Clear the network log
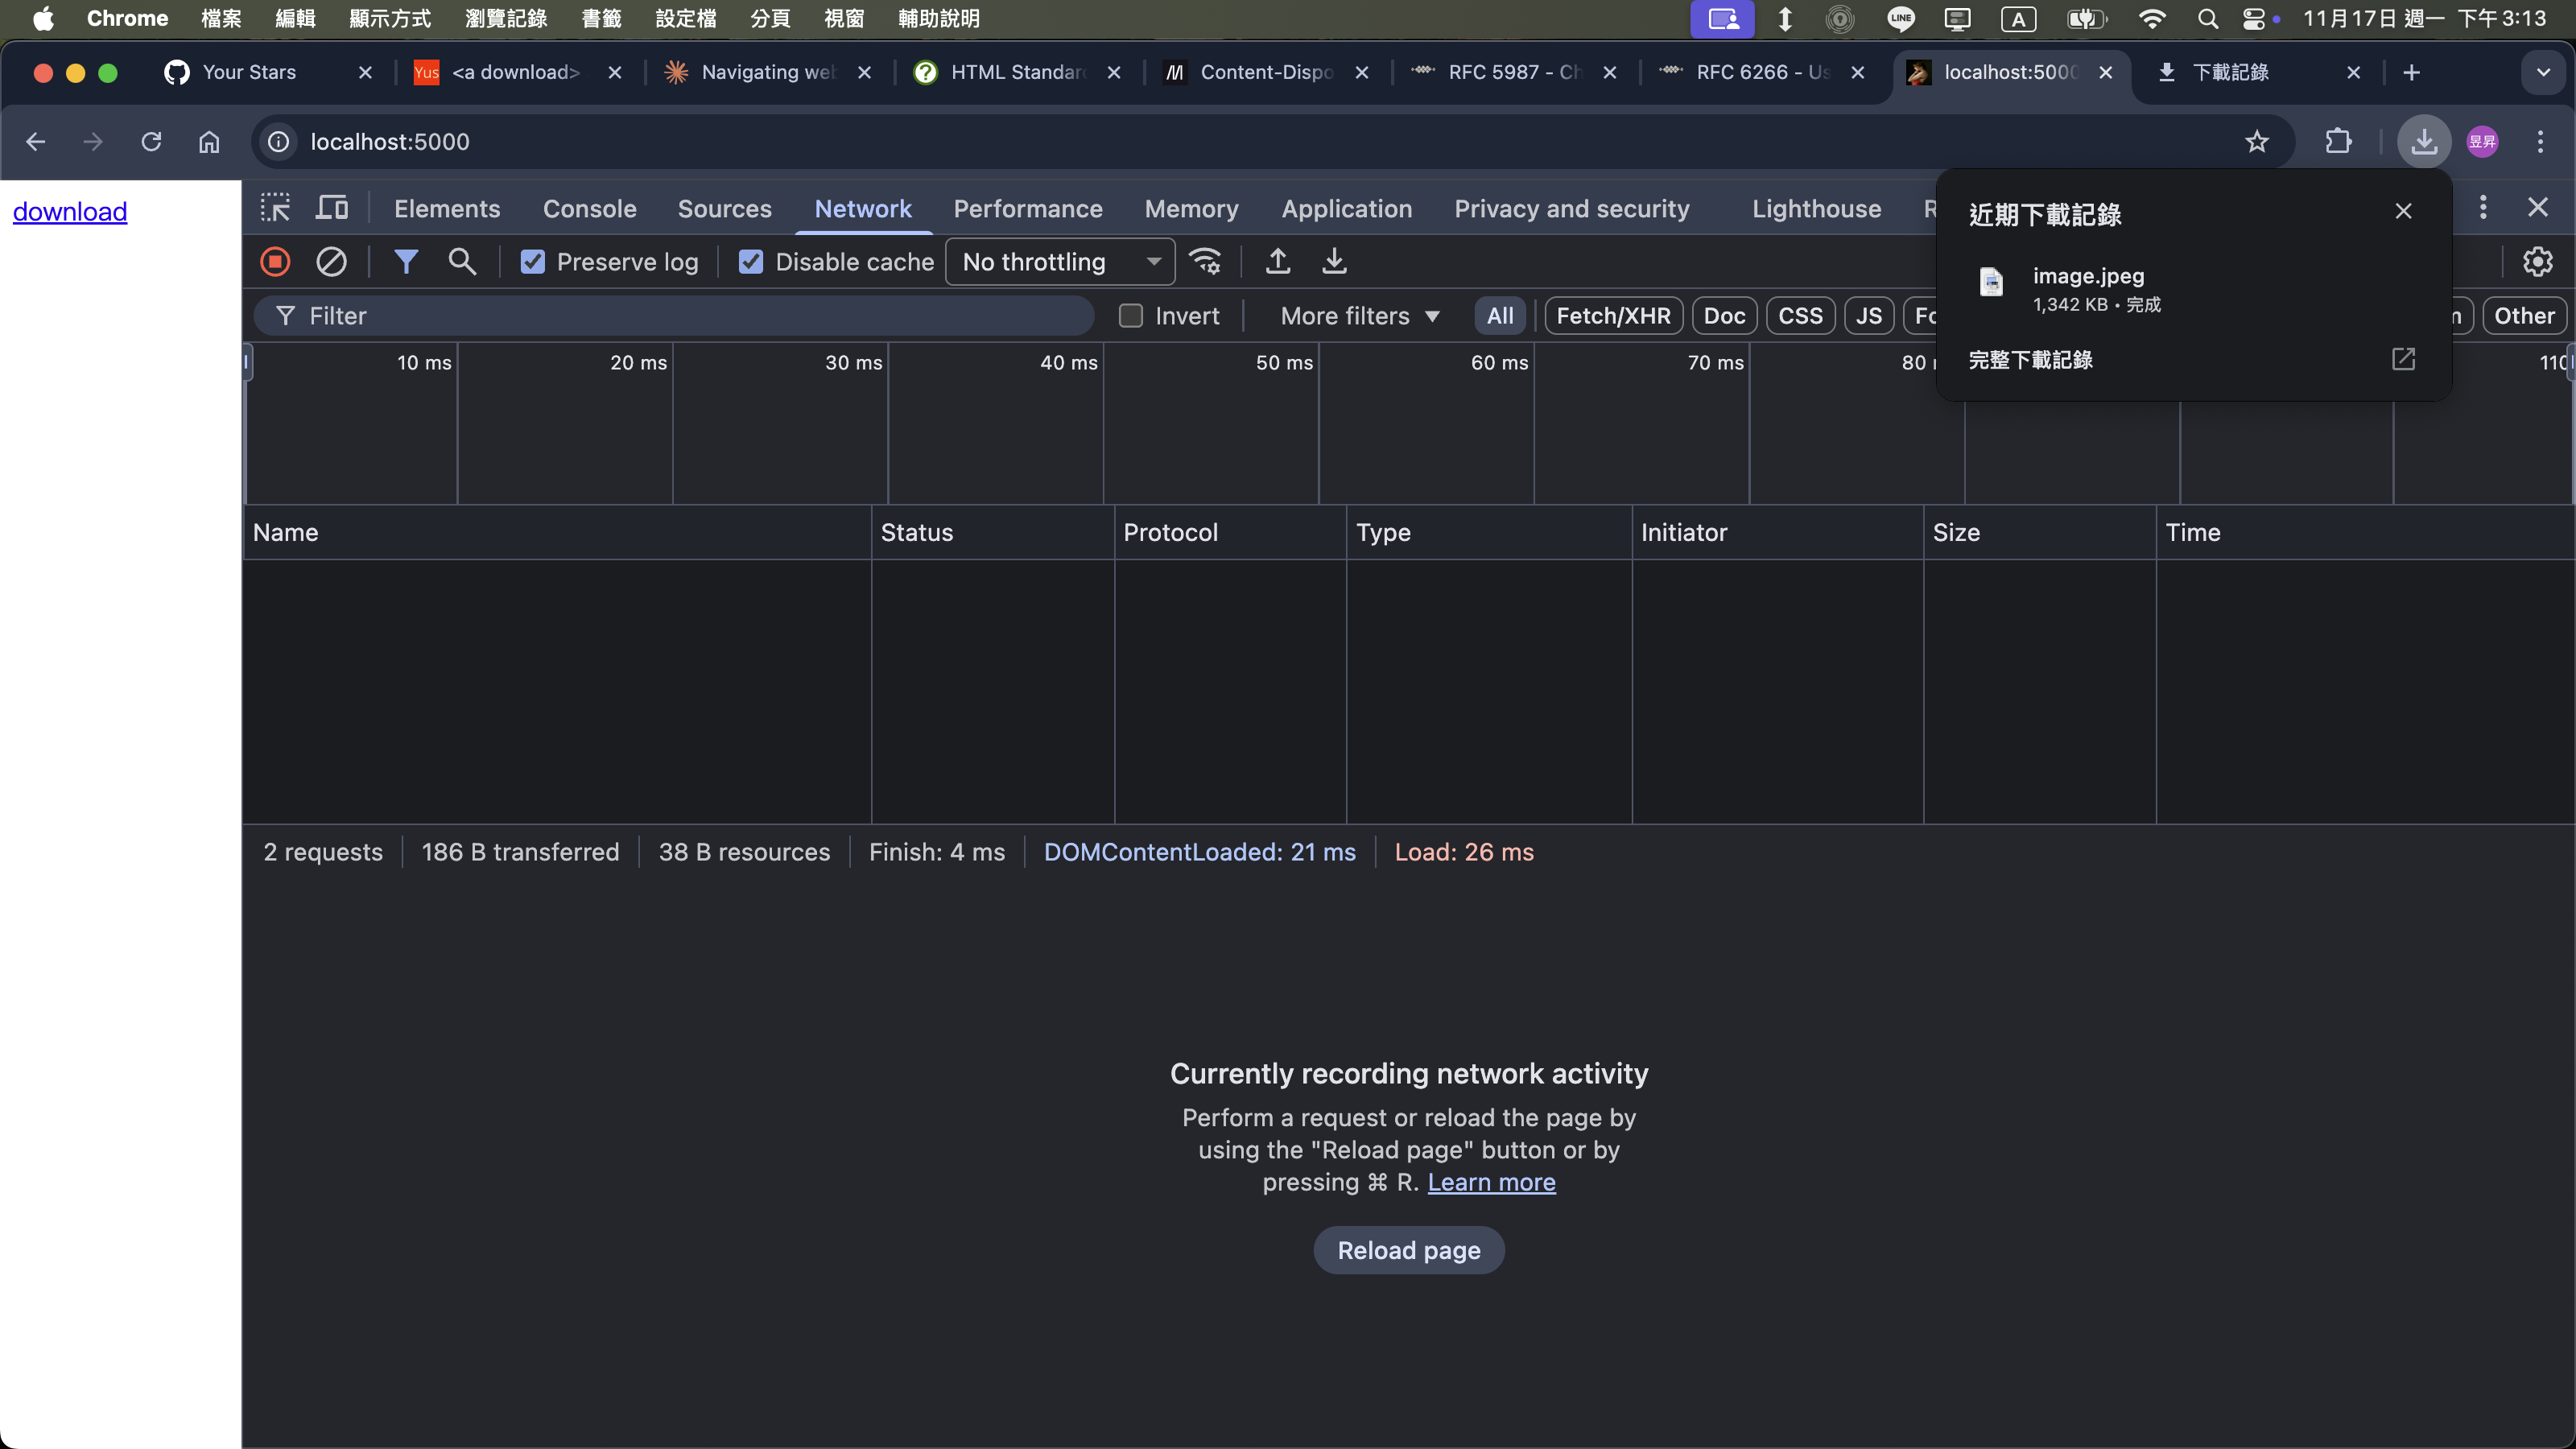This screenshot has width=2576, height=1449. [x=331, y=262]
